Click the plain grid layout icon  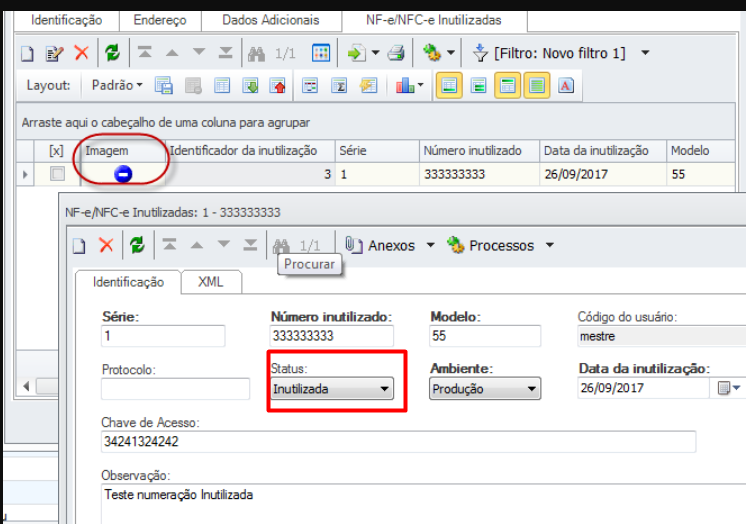pyautogui.click(x=222, y=86)
